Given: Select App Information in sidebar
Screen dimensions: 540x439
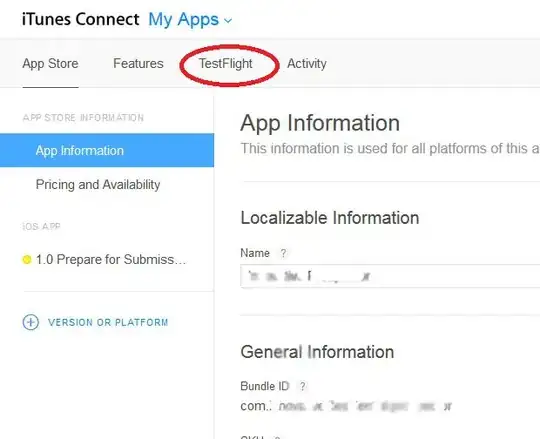Looking at the screenshot, I should [107, 150].
